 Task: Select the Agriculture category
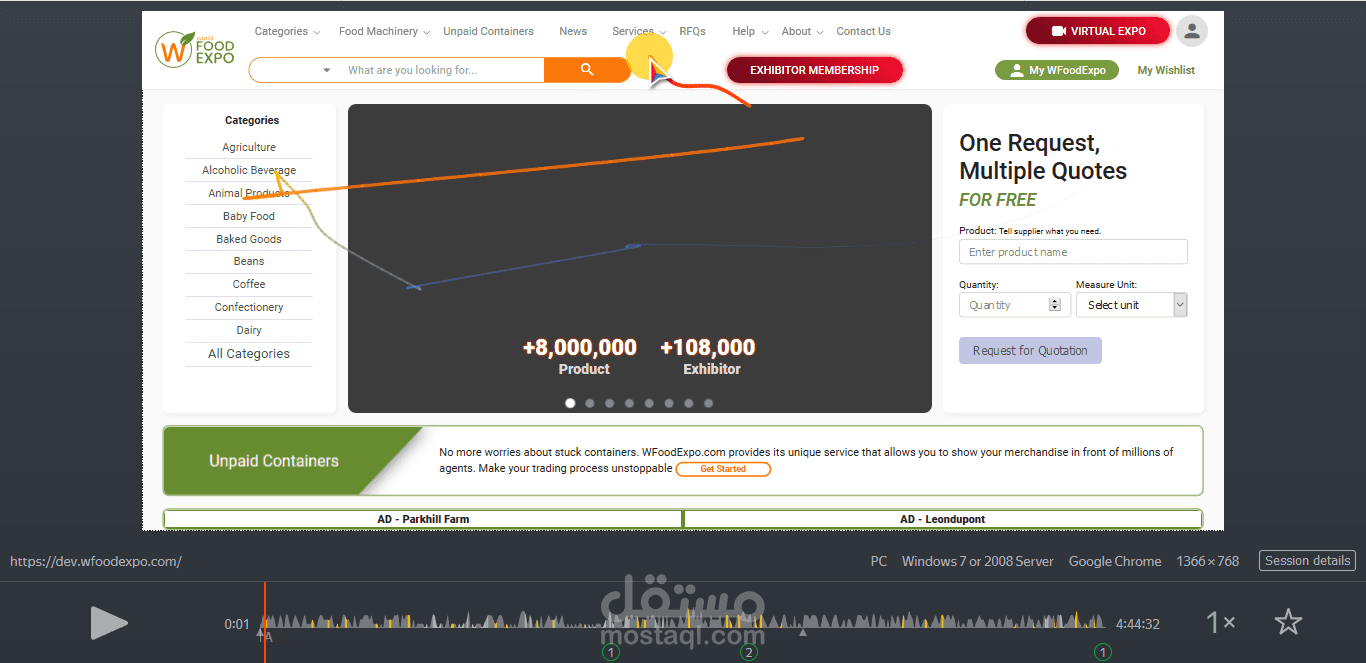(x=249, y=147)
